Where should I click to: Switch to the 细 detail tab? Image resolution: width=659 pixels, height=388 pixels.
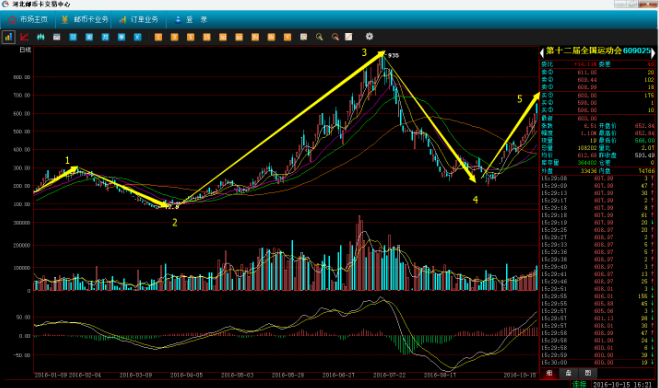[x=549, y=373]
